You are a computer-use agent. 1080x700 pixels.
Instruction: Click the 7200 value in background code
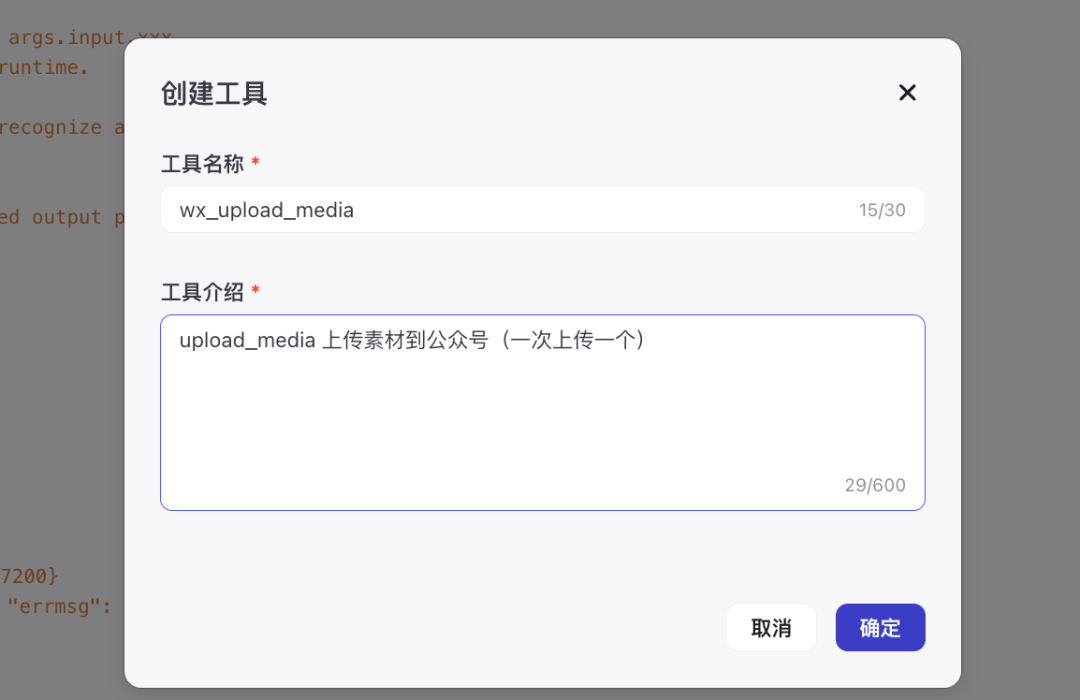(37, 576)
